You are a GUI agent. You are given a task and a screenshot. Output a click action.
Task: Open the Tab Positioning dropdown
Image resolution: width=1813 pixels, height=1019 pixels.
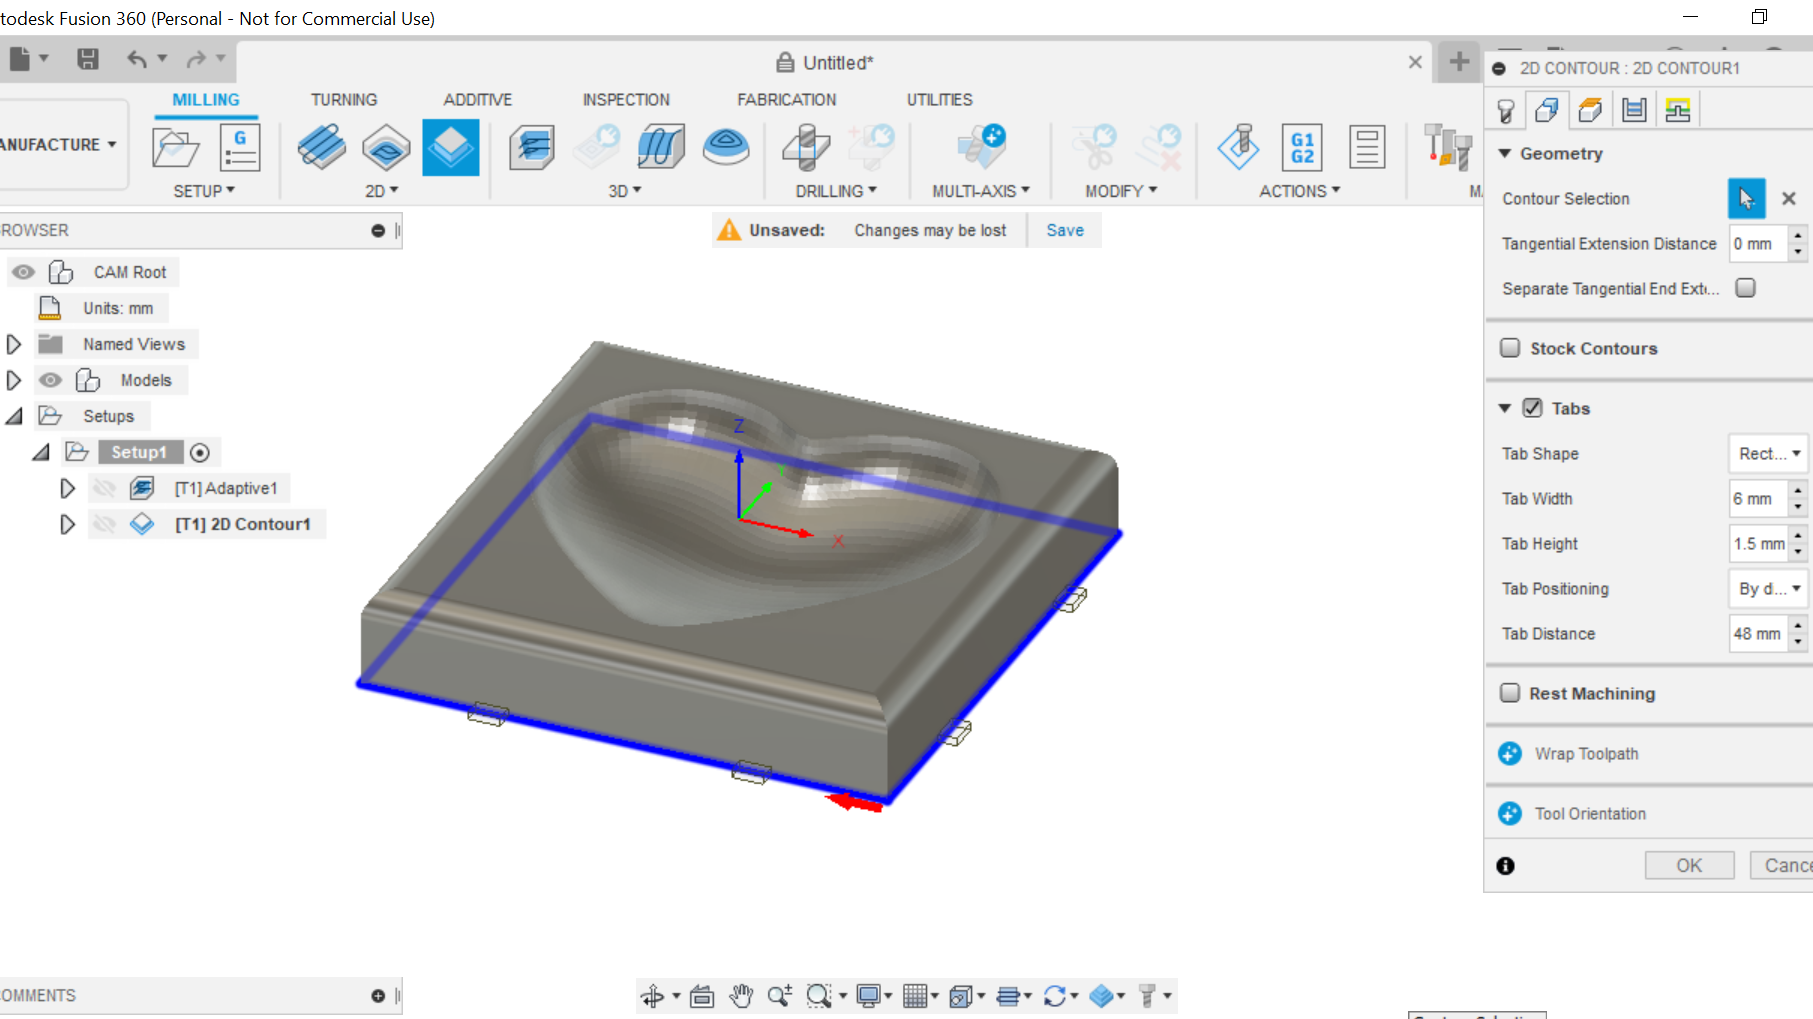click(1768, 589)
